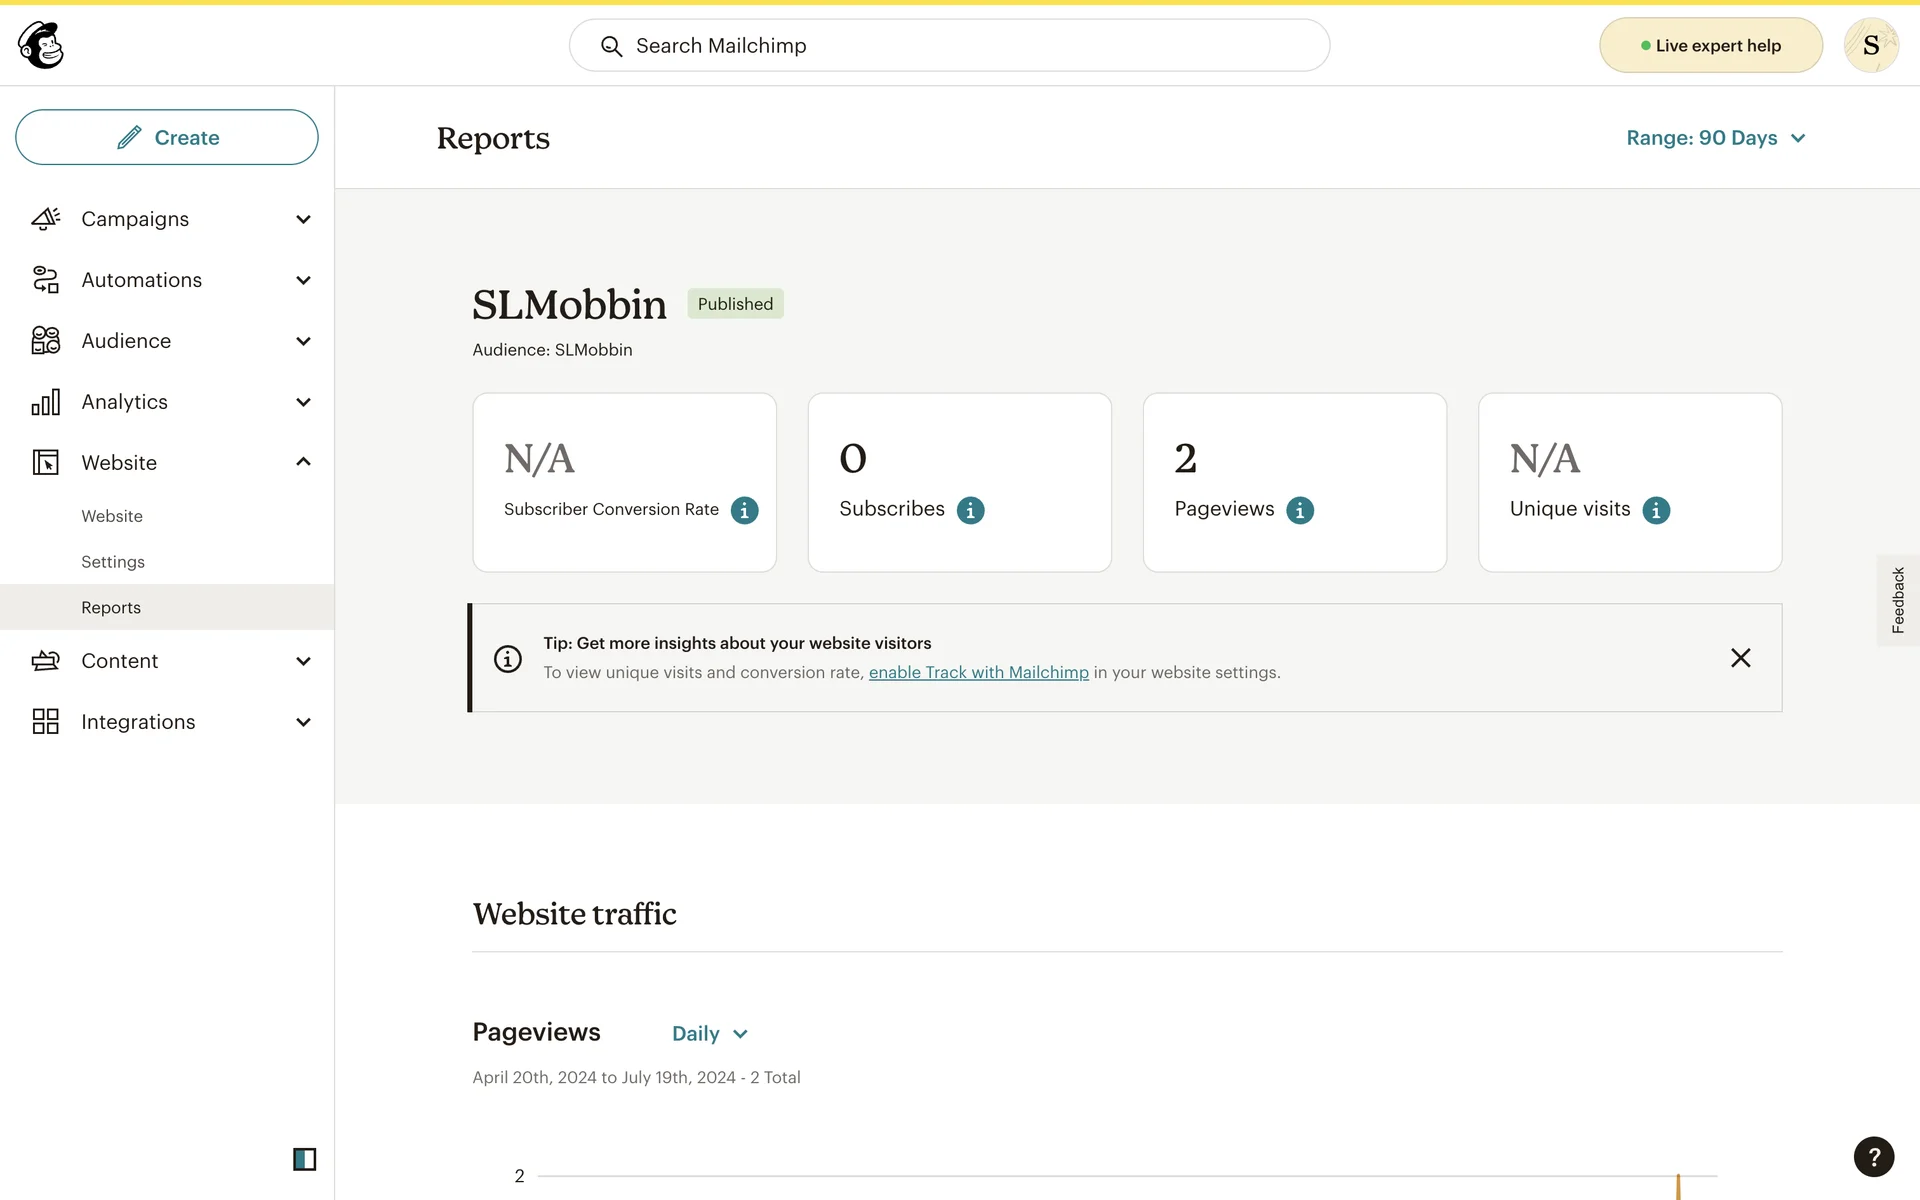Click in the Search Mailchimp field
This screenshot has width=1920, height=1200.
950,45
